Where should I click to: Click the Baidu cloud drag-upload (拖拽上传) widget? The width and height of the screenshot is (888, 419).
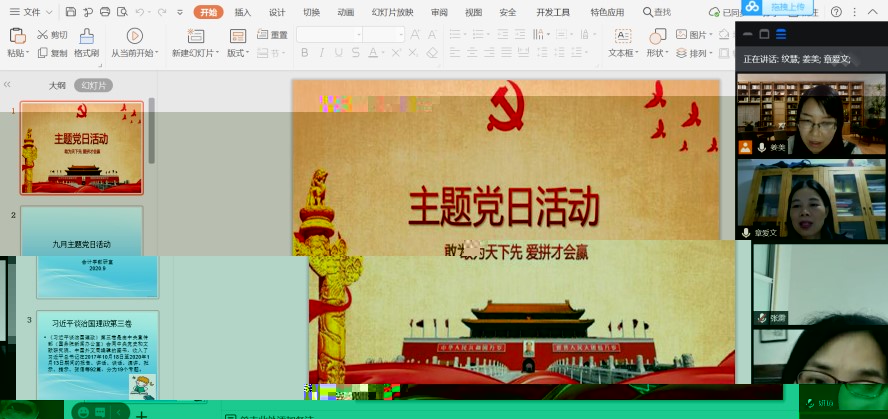[x=778, y=7]
